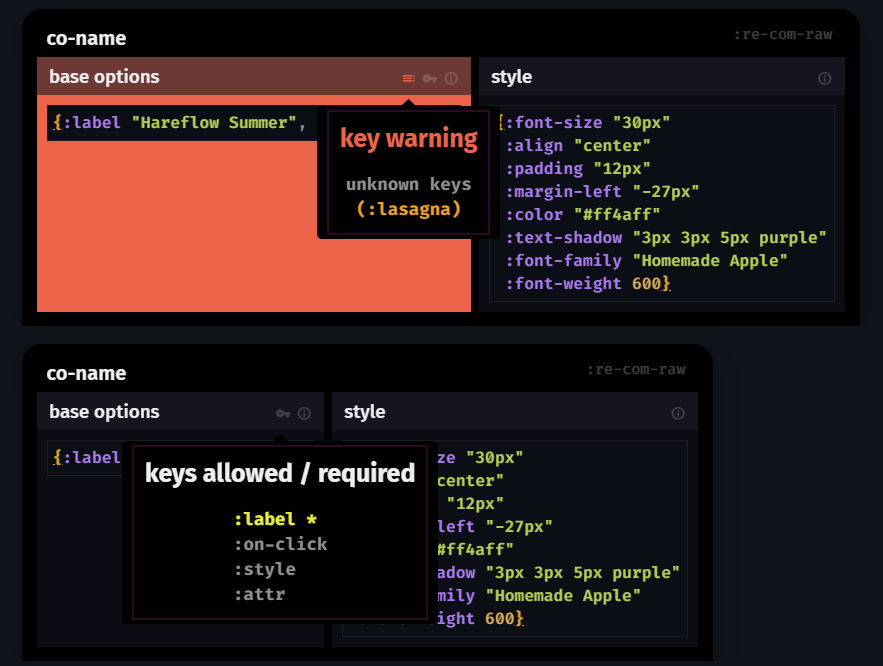Click :text-shadow line in the top style editor
The height and width of the screenshot is (666, 883).
pyautogui.click(x=666, y=238)
